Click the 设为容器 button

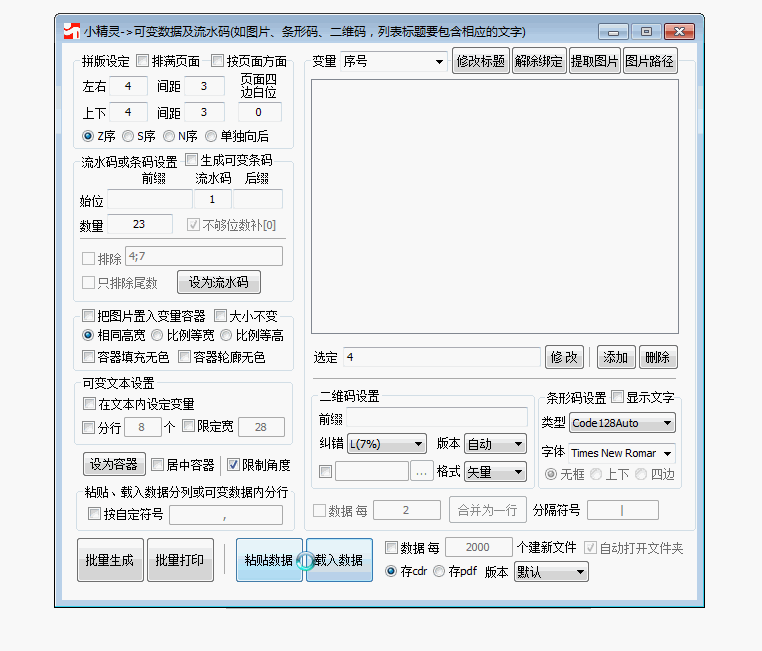click(x=114, y=464)
